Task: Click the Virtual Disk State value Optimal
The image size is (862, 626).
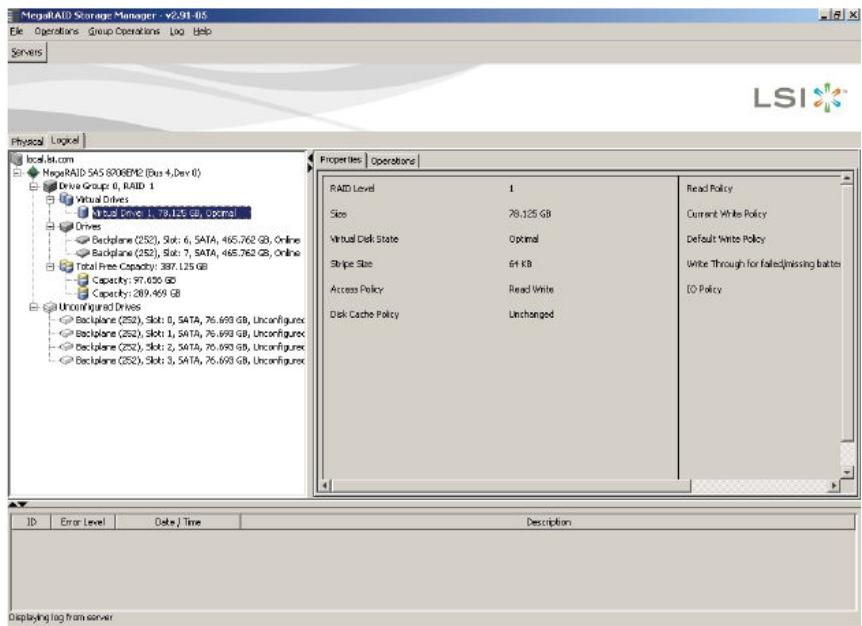Action: tap(524, 239)
